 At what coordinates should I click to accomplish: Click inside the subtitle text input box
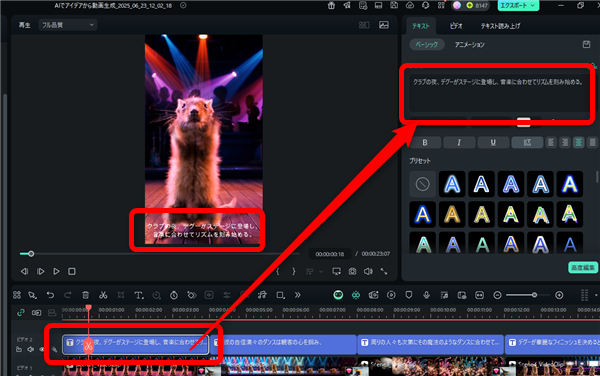499,93
